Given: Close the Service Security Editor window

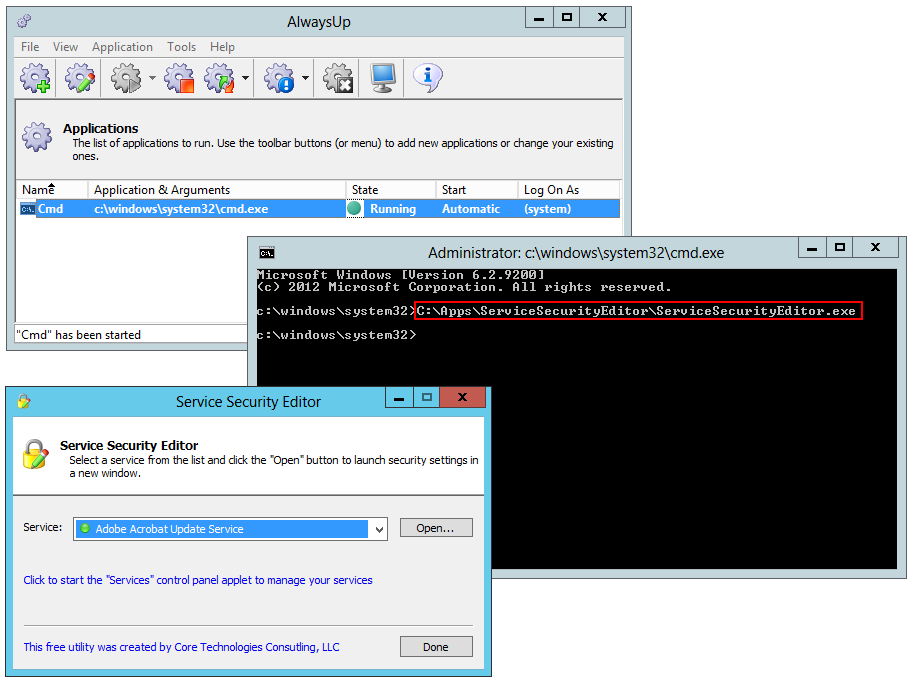Looking at the screenshot, I should (463, 398).
